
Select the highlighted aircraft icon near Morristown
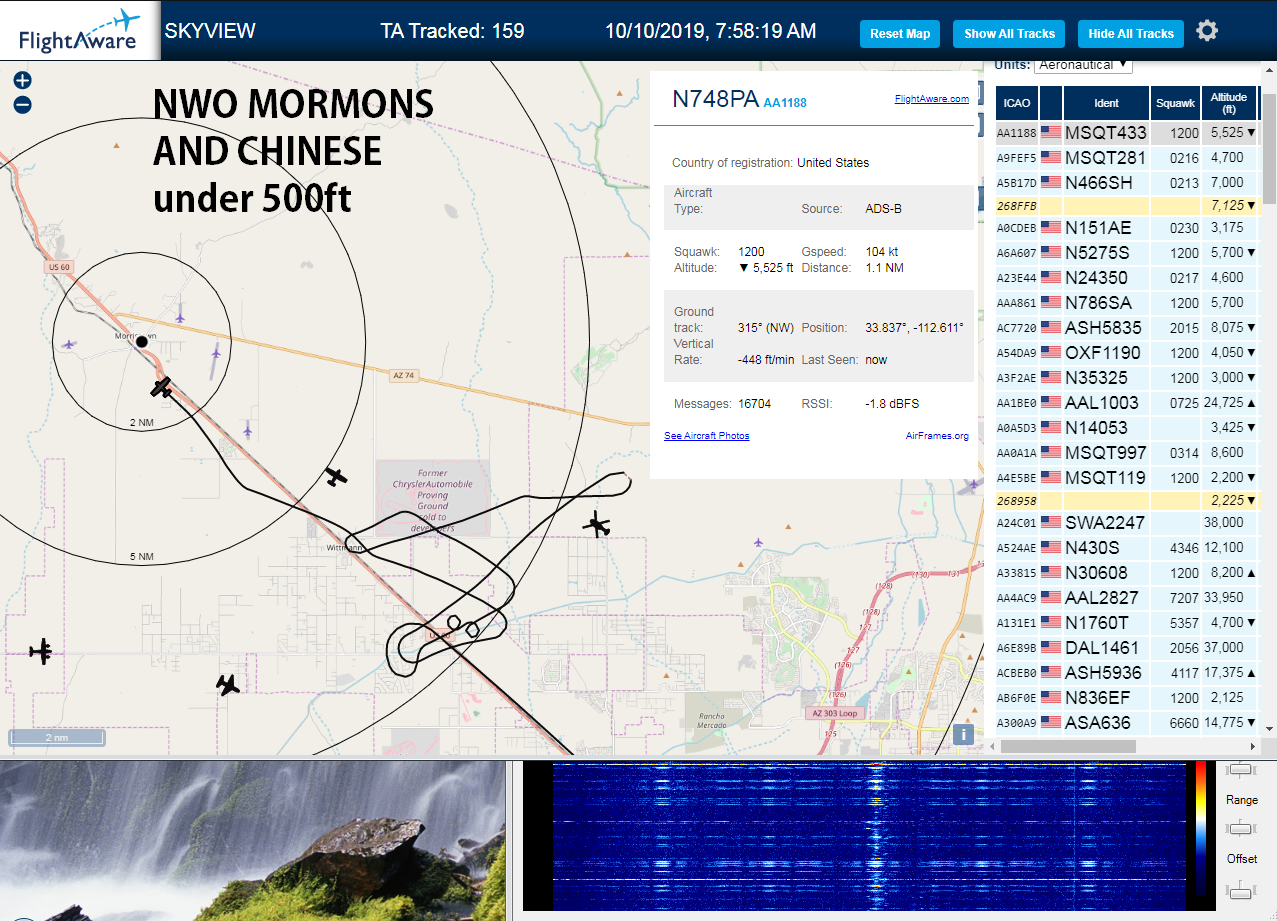click(x=162, y=387)
